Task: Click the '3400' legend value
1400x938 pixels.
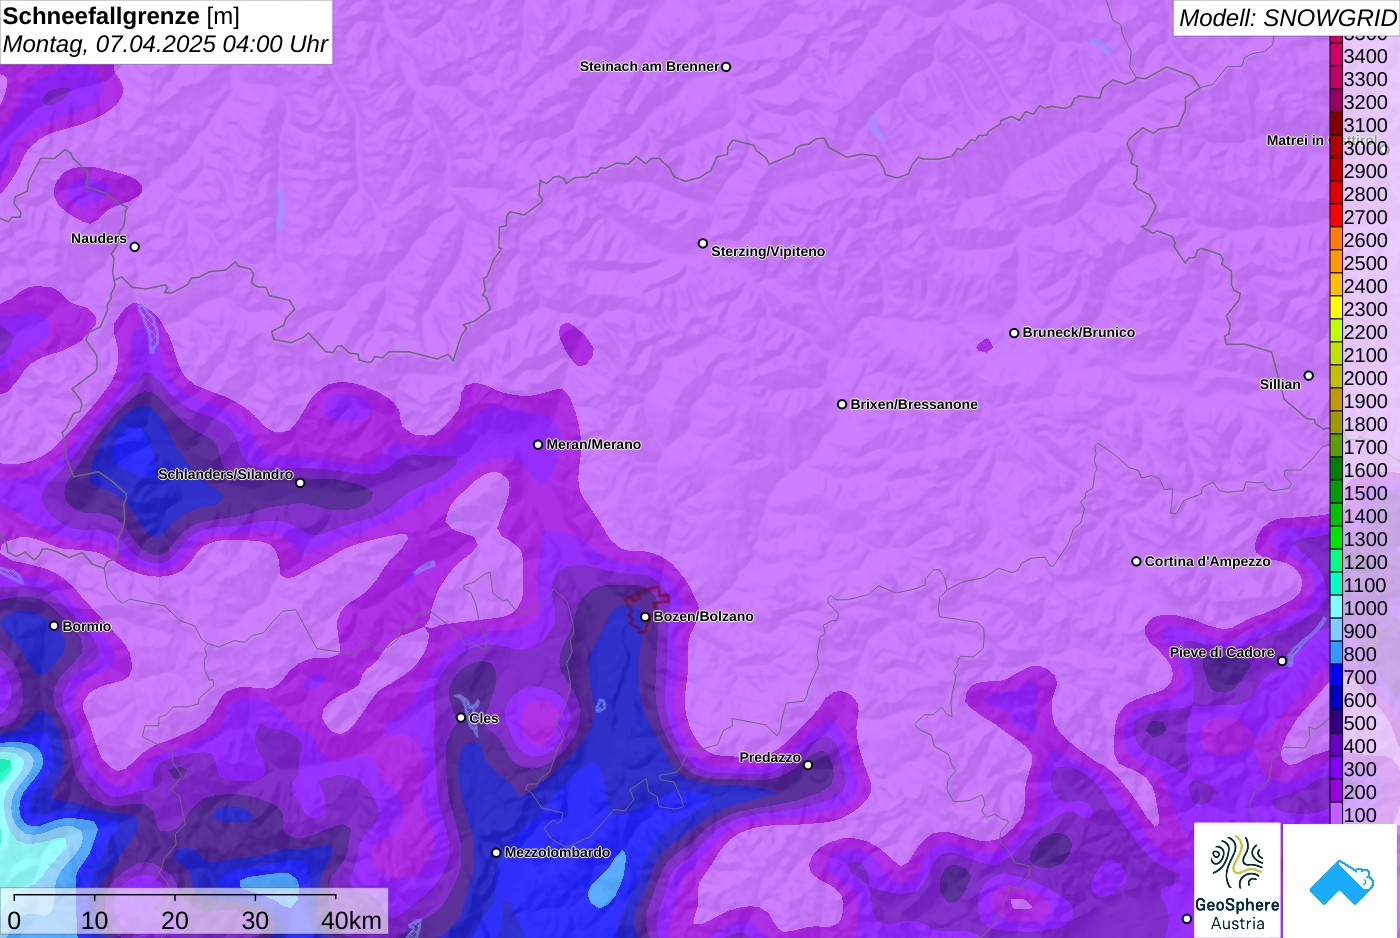Action: pyautogui.click(x=1365, y=57)
